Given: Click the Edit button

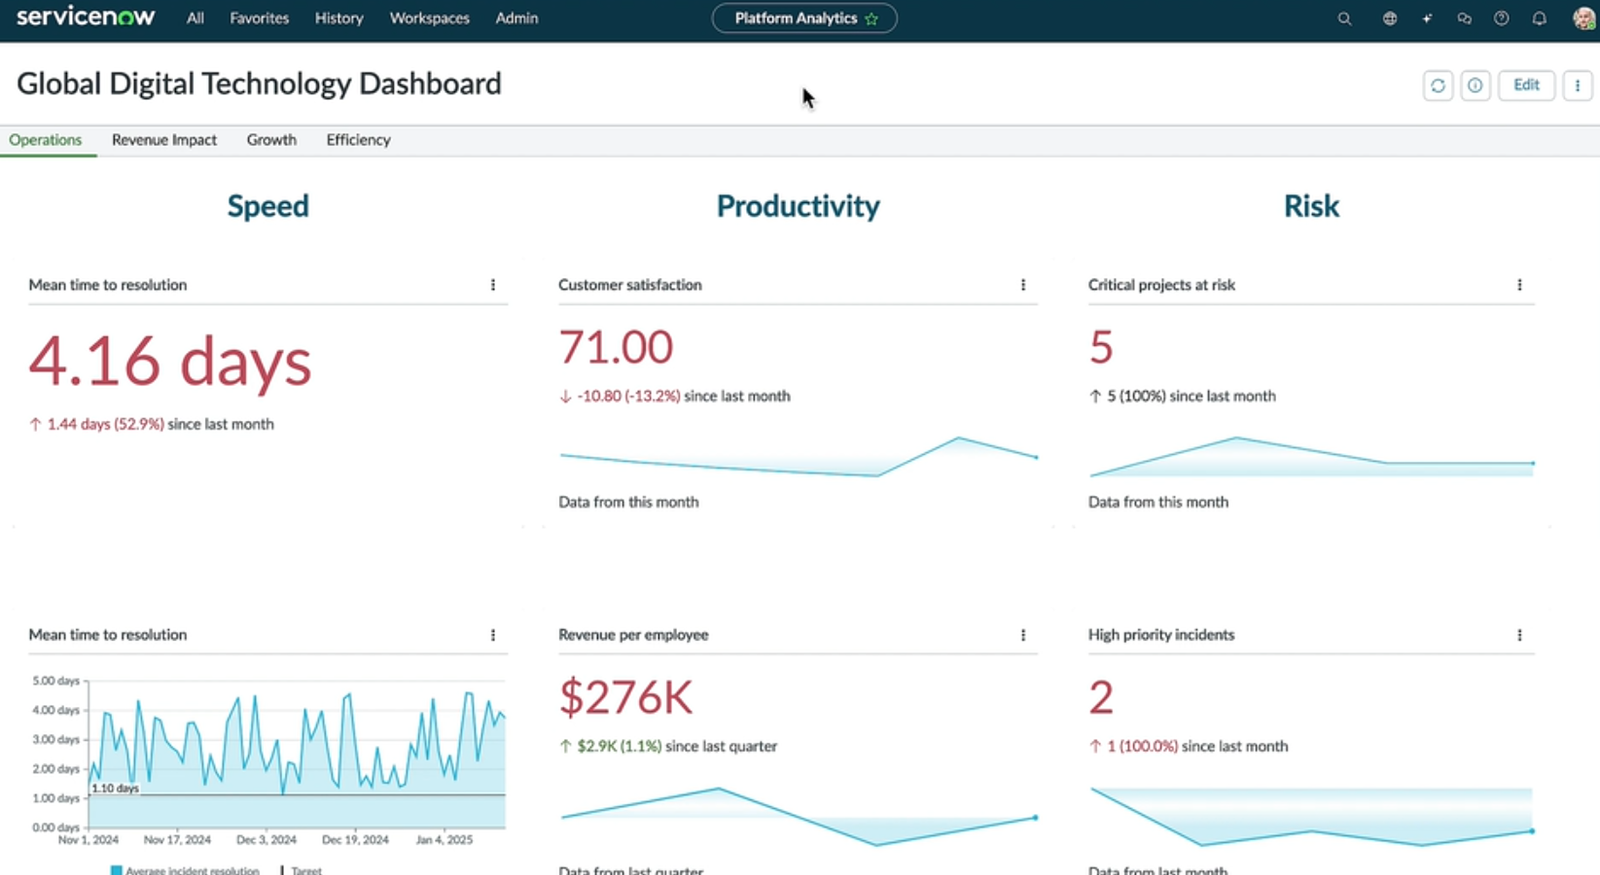Looking at the screenshot, I should pos(1526,86).
